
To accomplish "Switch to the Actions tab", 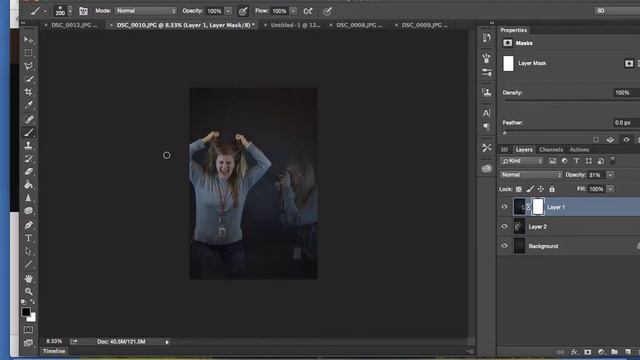I will click(x=579, y=150).
